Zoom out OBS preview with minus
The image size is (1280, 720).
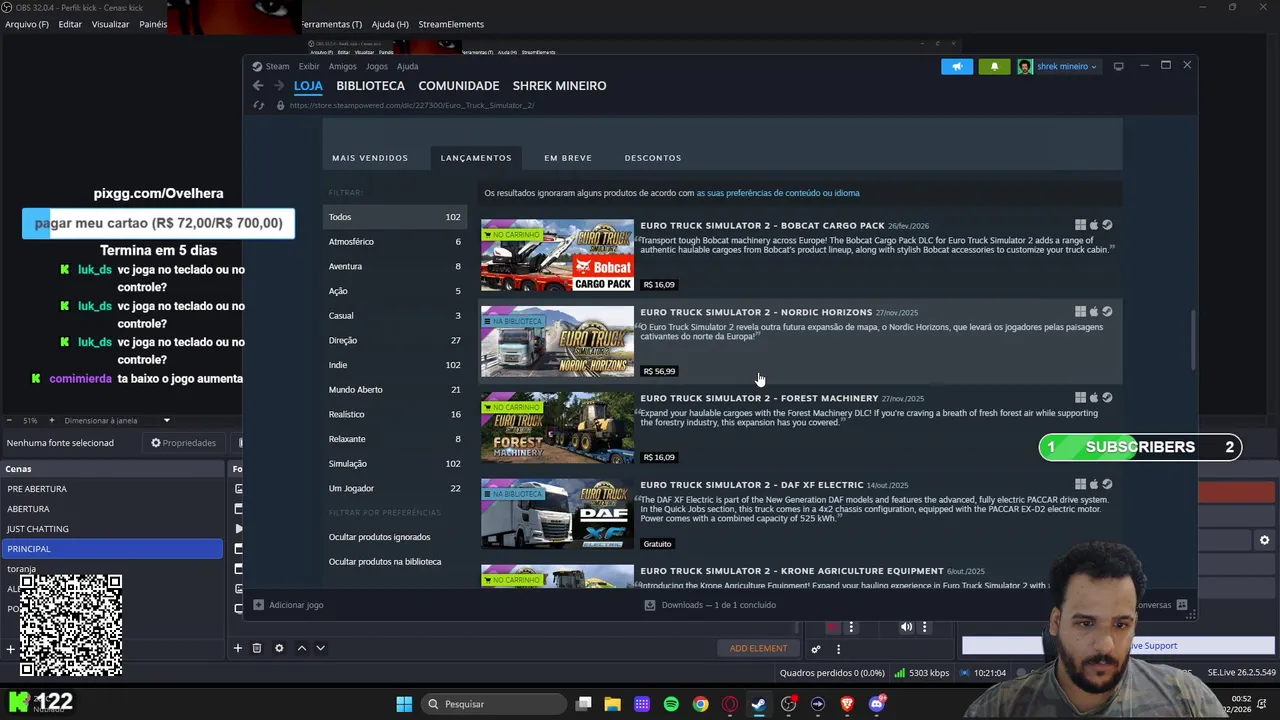9,421
